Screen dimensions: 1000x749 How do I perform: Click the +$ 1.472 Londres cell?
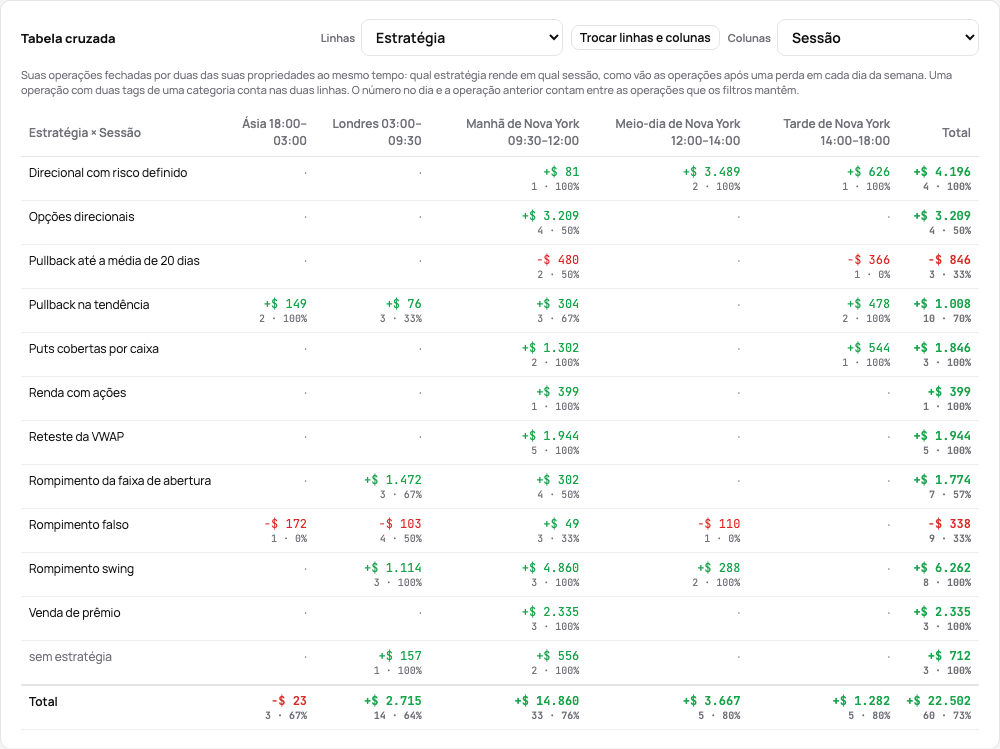[392, 480]
